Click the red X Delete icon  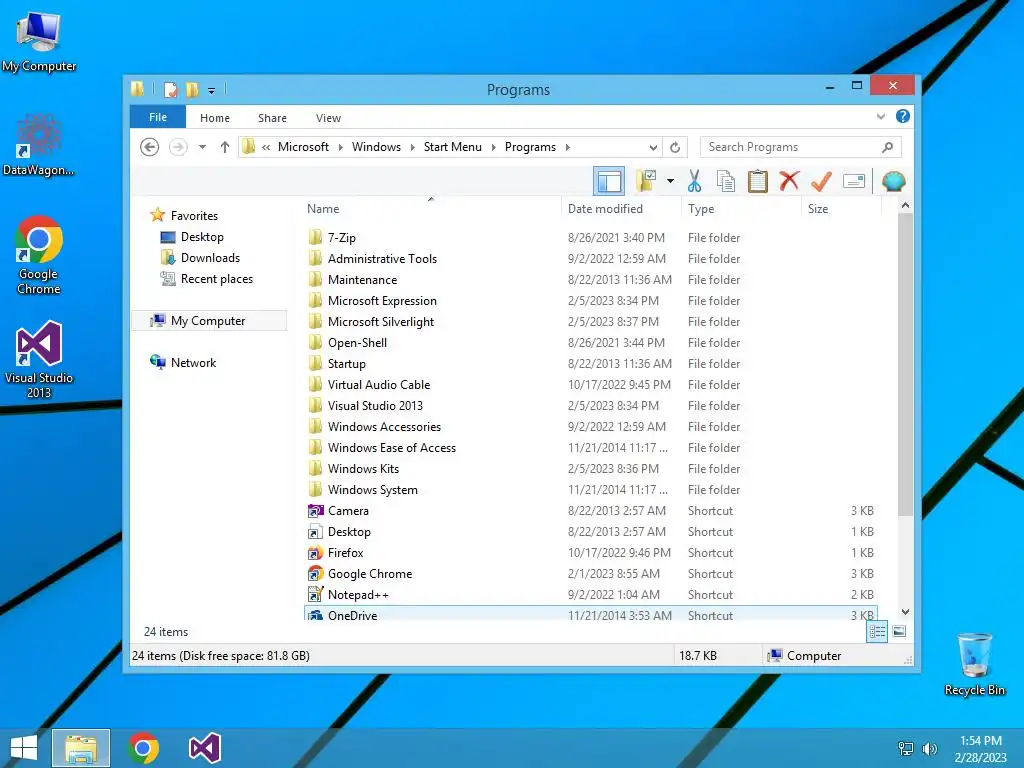click(x=789, y=181)
